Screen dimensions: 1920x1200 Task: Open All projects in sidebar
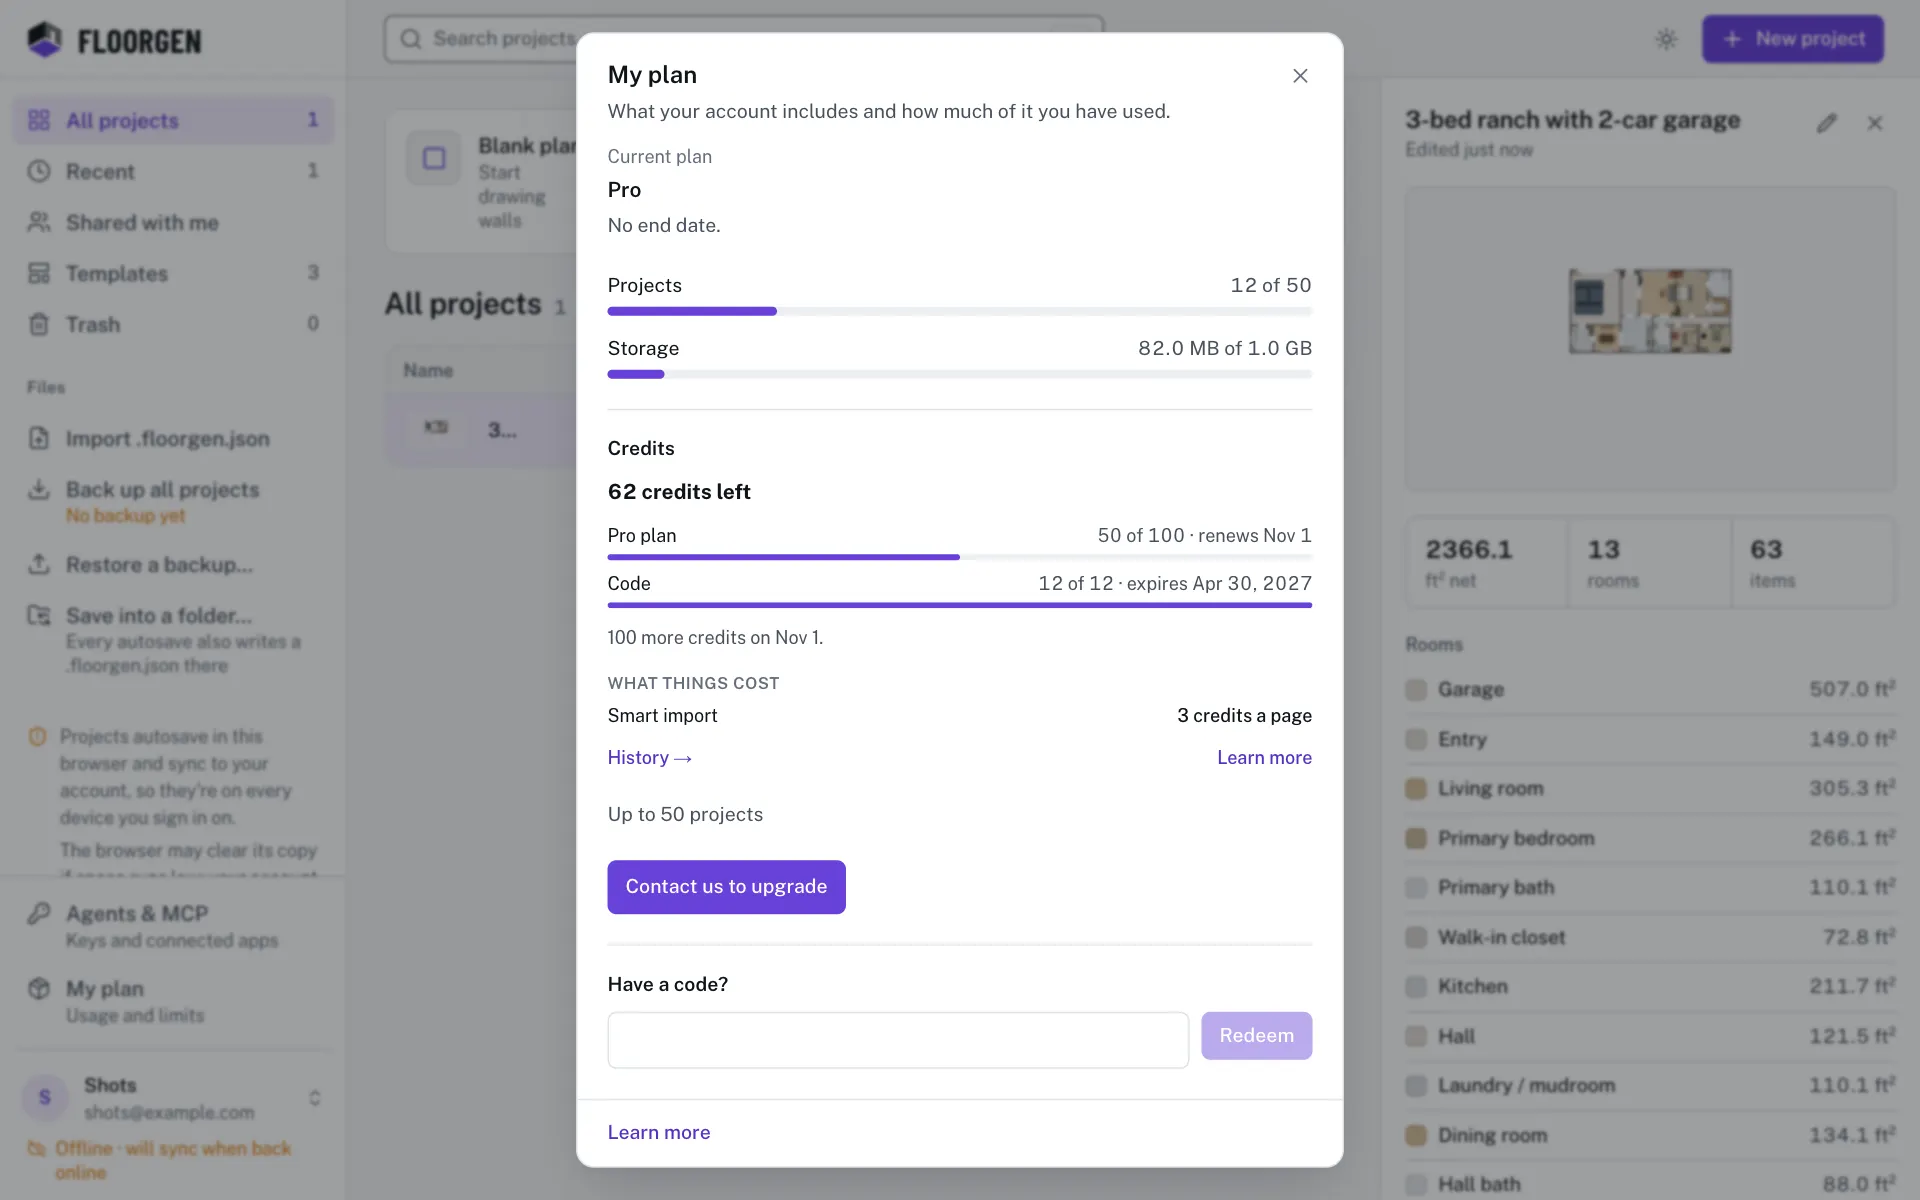click(x=173, y=120)
